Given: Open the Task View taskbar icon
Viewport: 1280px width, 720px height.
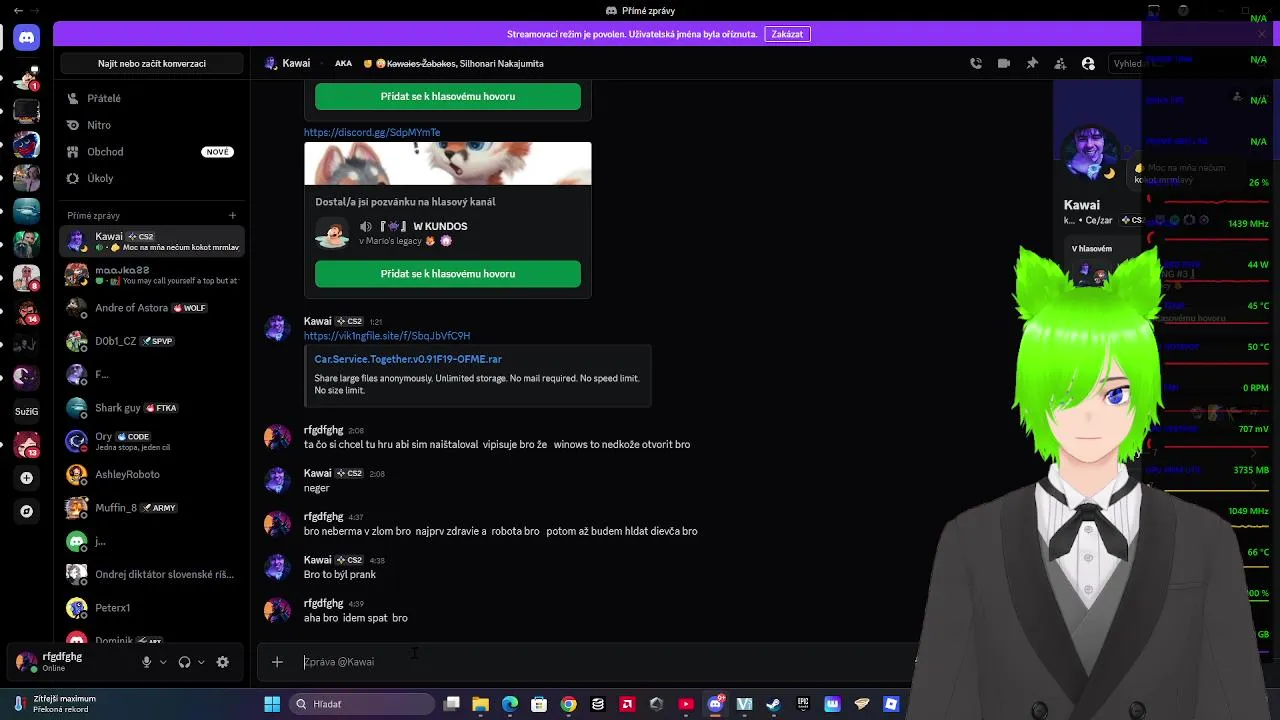Looking at the screenshot, I should click(x=452, y=704).
